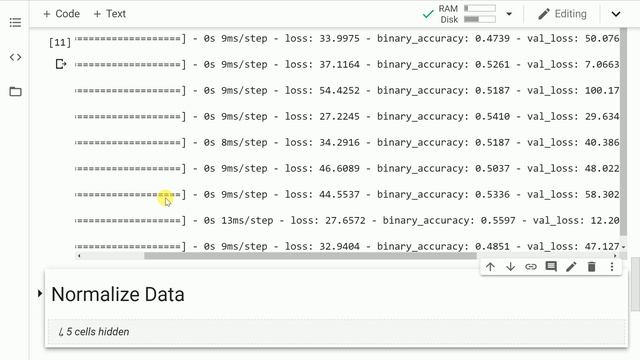Move cell up with the arrow icon
This screenshot has height=360, width=640.
click(490, 267)
